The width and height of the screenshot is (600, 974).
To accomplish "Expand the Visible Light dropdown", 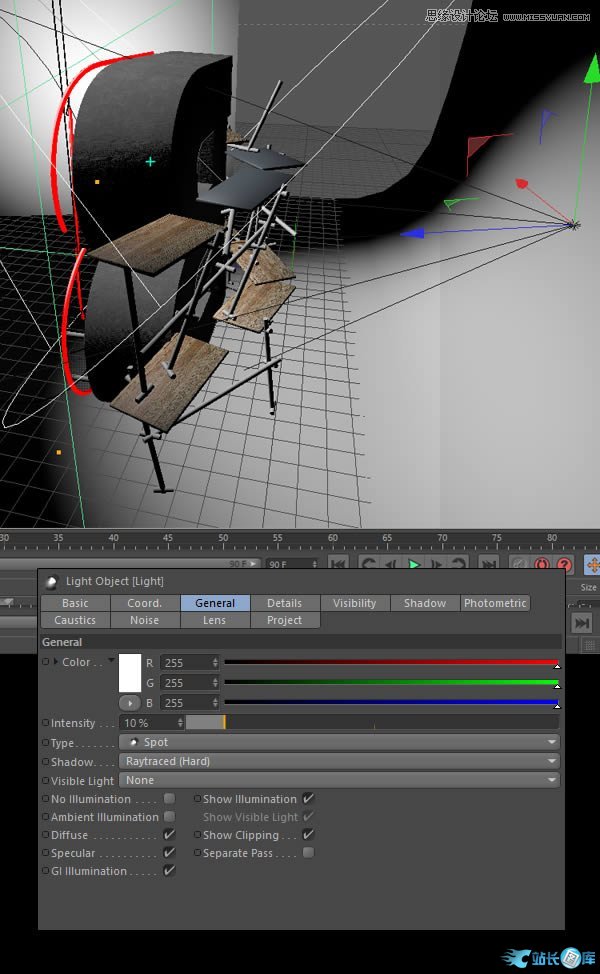I will tap(339, 780).
